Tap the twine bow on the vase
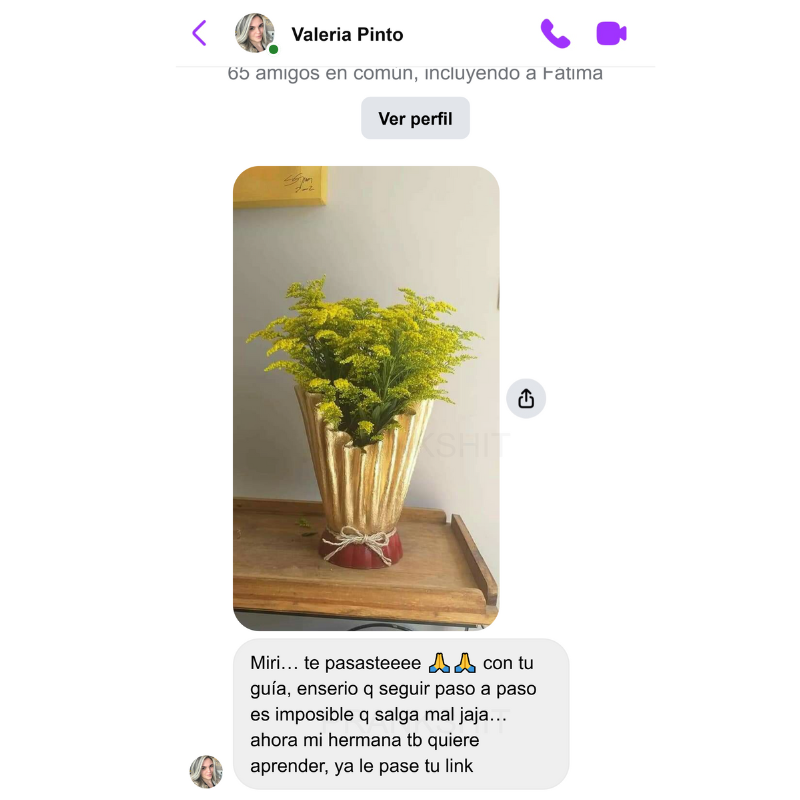 click(x=360, y=542)
